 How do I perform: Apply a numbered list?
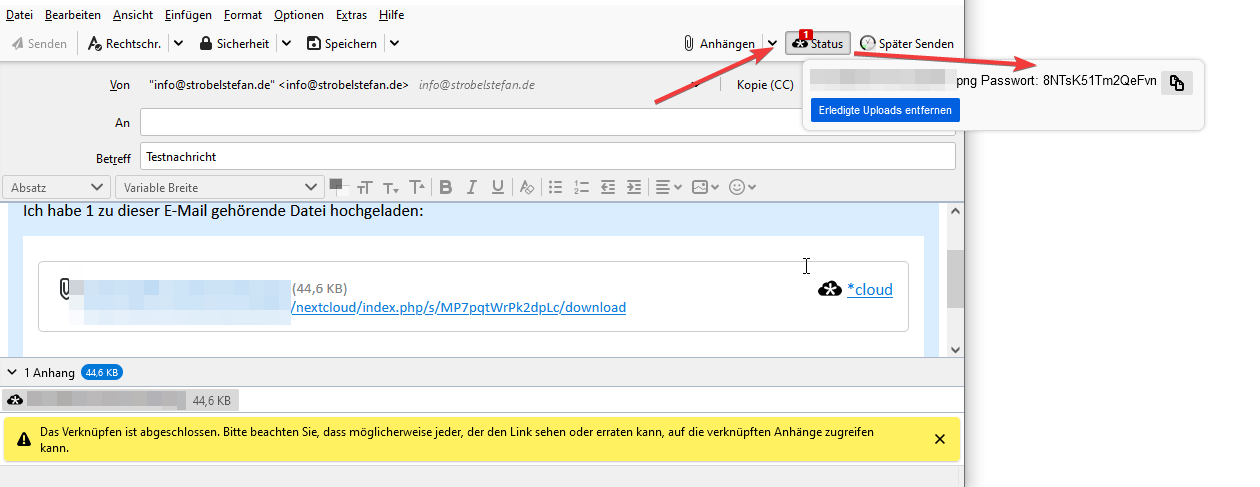coord(582,187)
